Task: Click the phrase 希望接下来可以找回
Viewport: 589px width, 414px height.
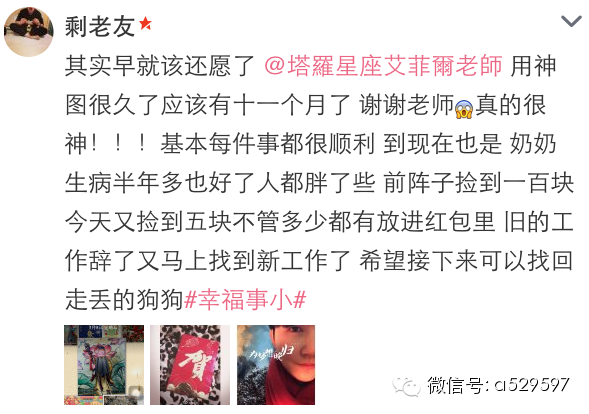Action: (x=466, y=261)
